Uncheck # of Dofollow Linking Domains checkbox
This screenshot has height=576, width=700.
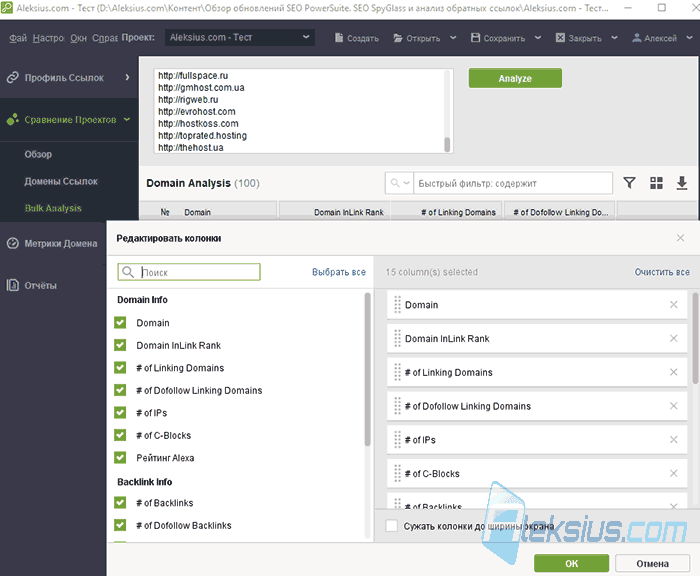(x=120, y=390)
